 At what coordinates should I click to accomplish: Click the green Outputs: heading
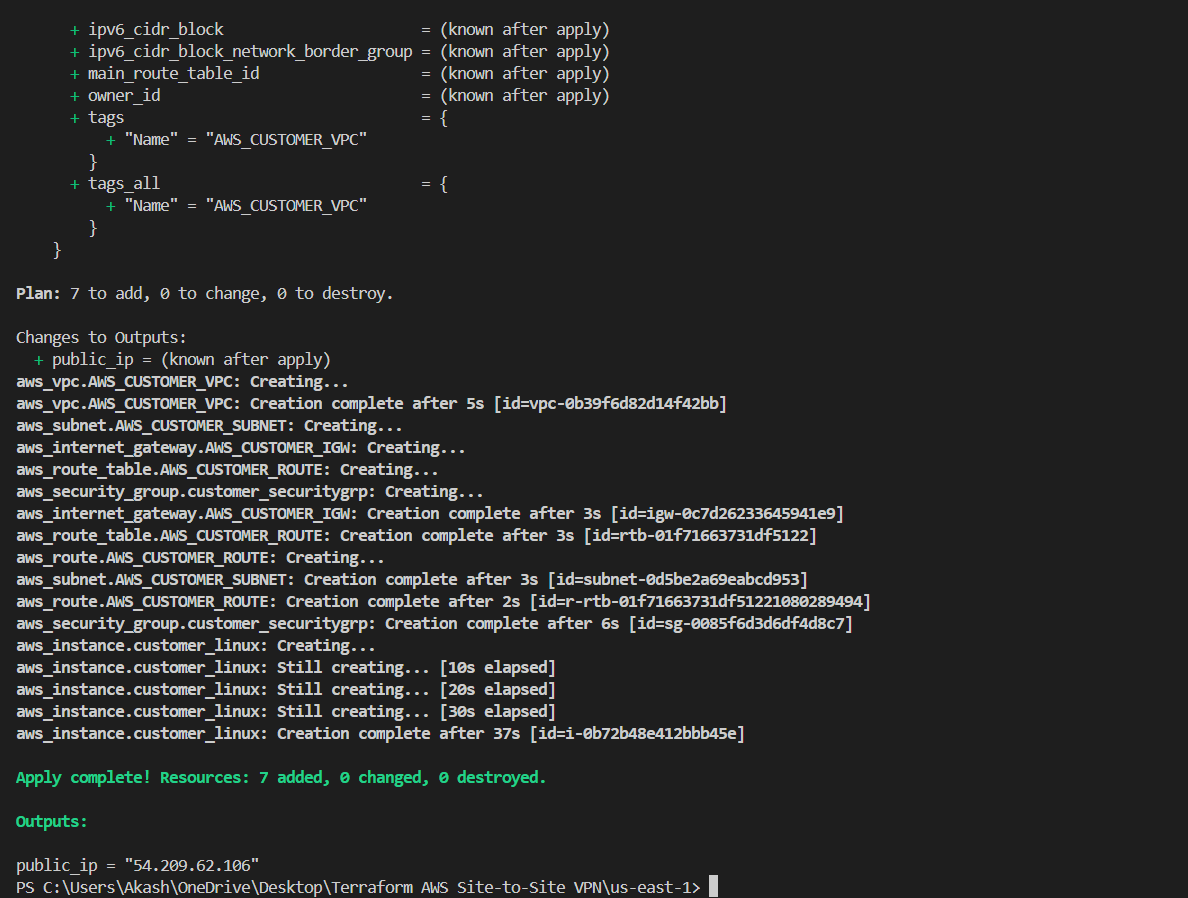pos(52,821)
